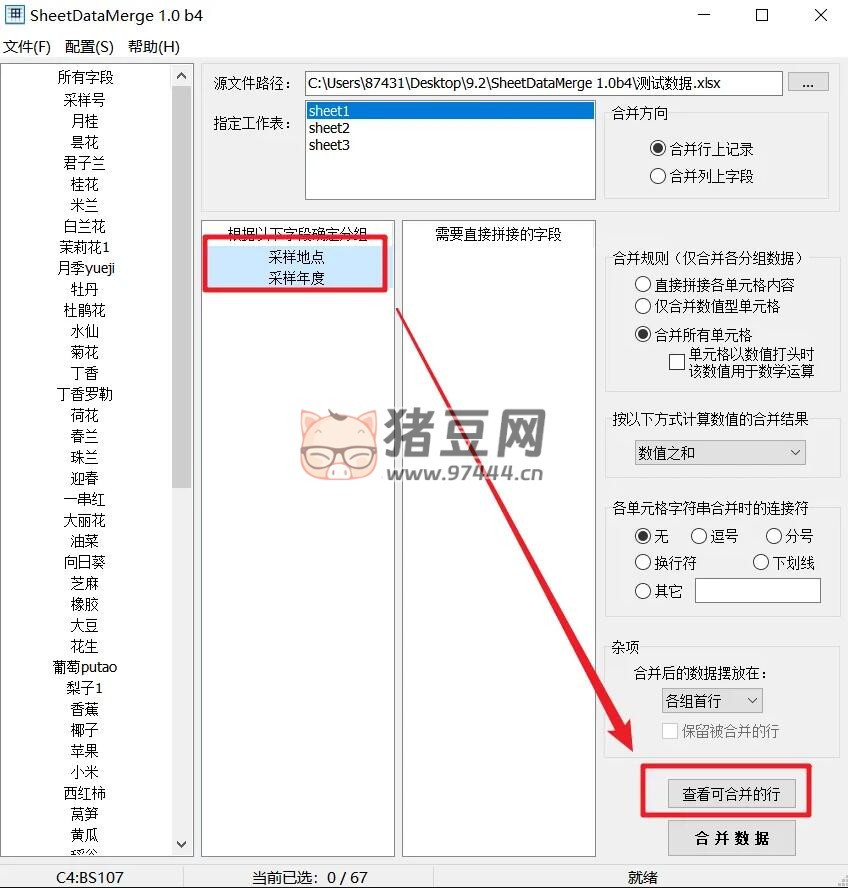Expand the 数值之和 calculation dropdown
Viewport: 848px width, 888px height.
(x=720, y=453)
